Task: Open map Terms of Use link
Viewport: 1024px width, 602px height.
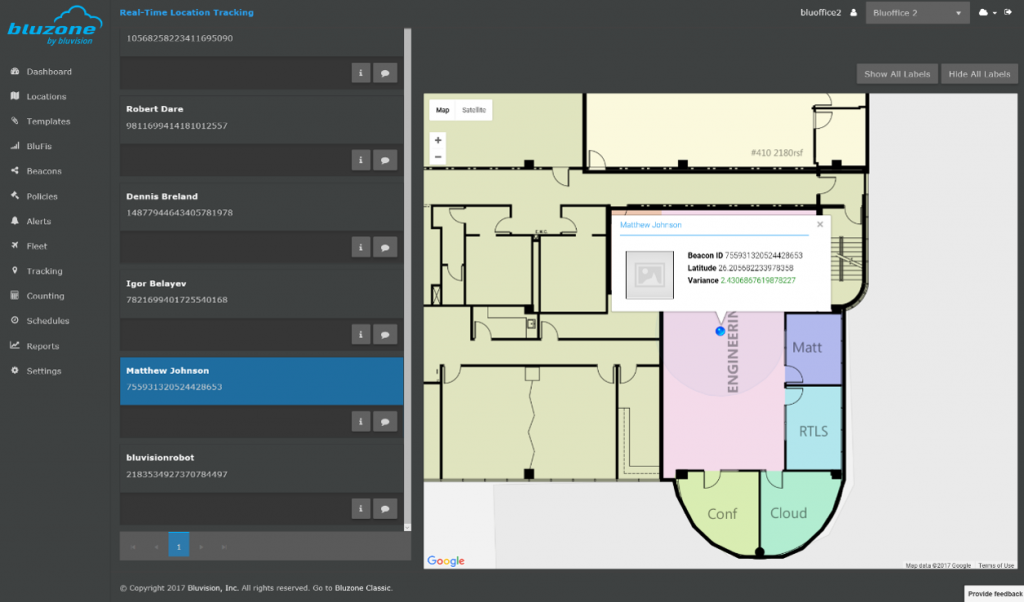Action: (996, 565)
